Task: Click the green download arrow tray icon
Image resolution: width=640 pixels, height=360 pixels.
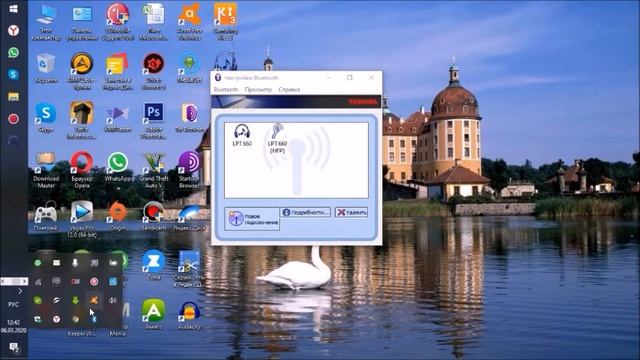Action: pos(75,300)
